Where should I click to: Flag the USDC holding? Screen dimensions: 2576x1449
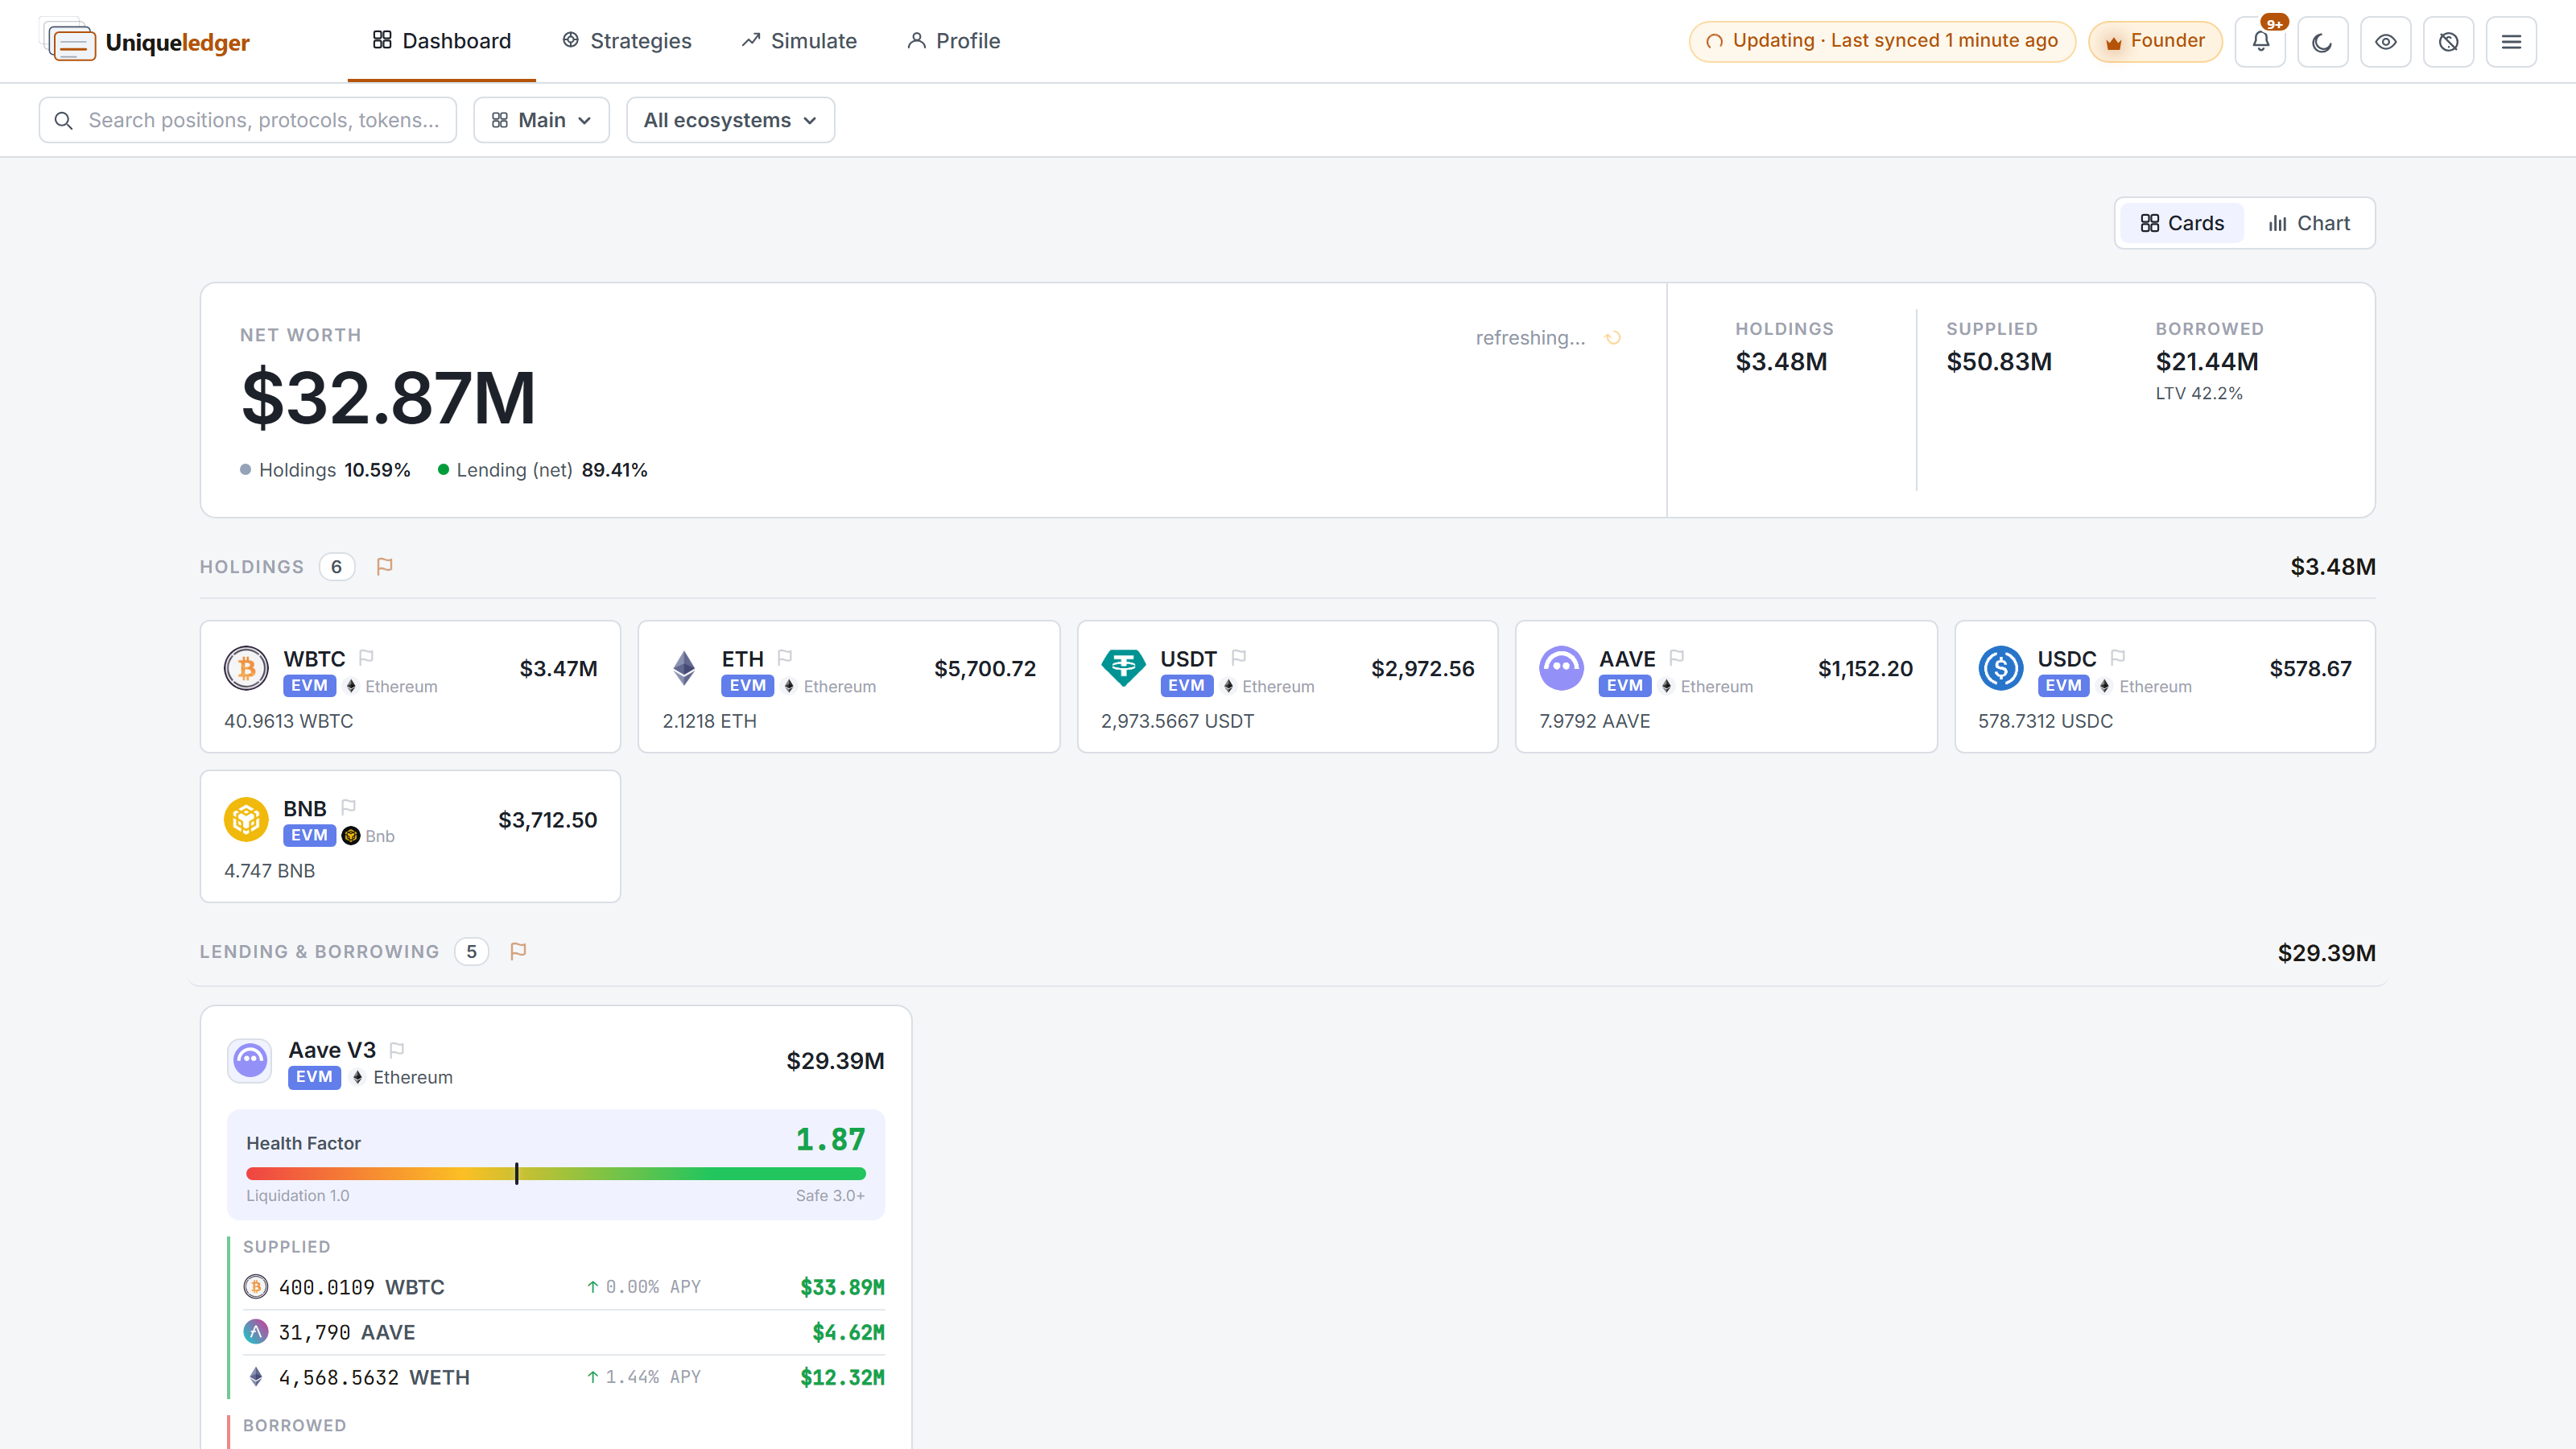[2118, 657]
